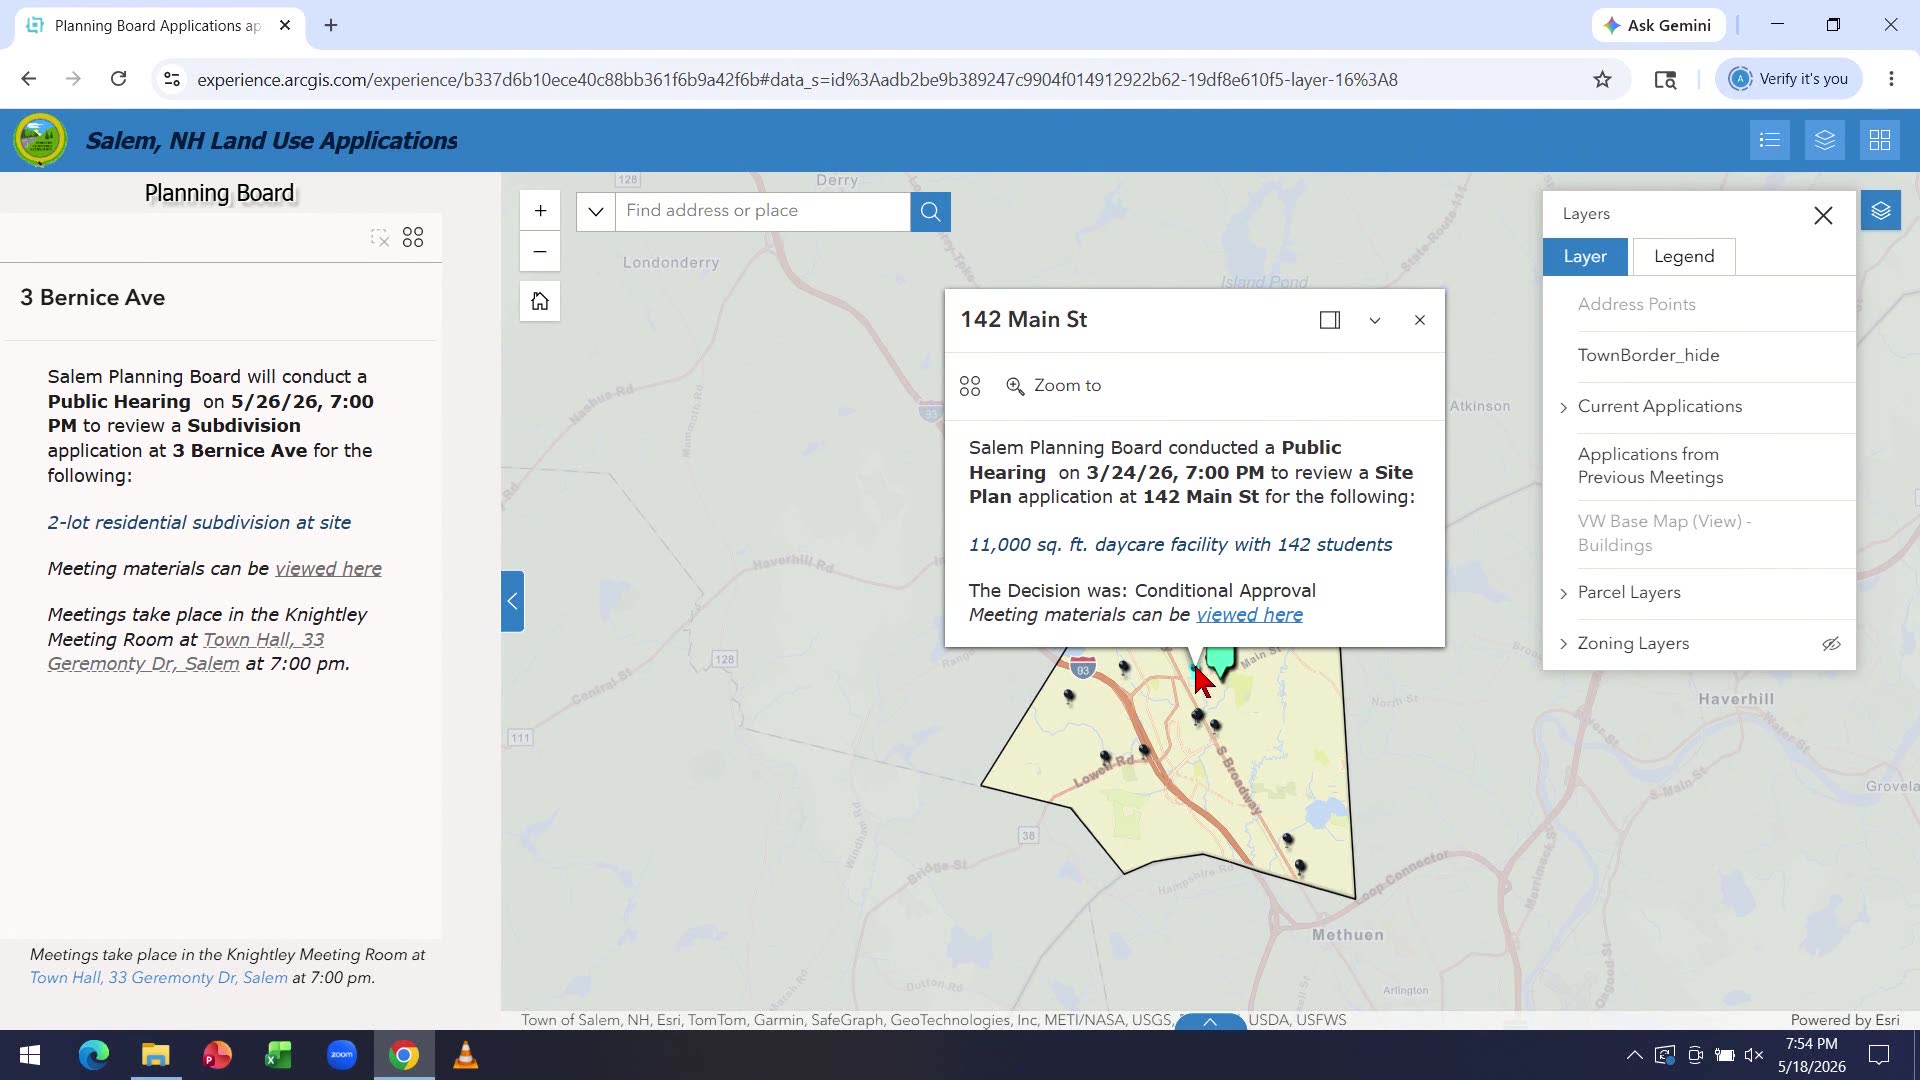This screenshot has width=1920, height=1080.
Task: Click the address bar URL
Action: pos(797,80)
